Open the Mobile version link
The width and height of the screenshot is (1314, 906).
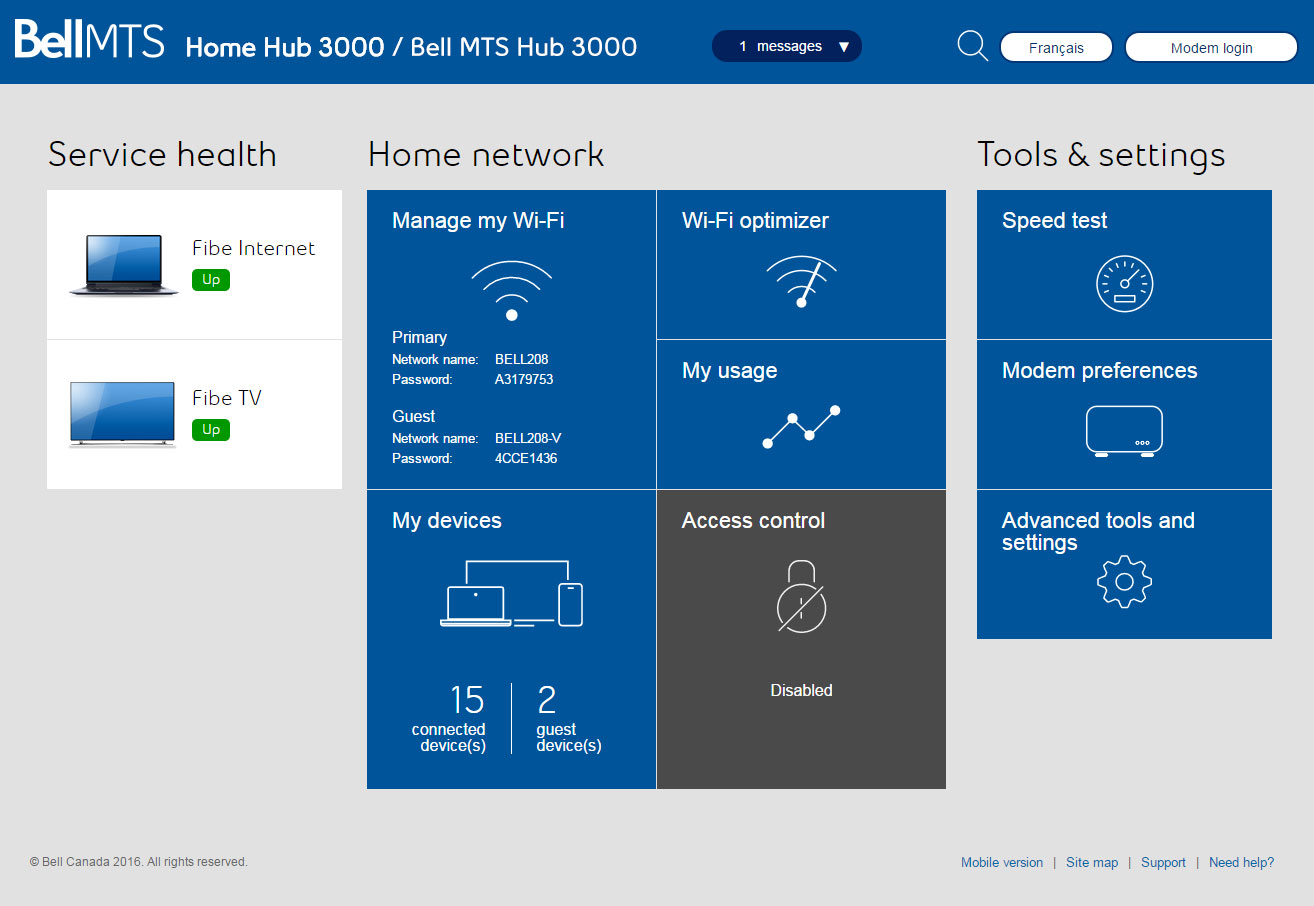[x=1002, y=862]
